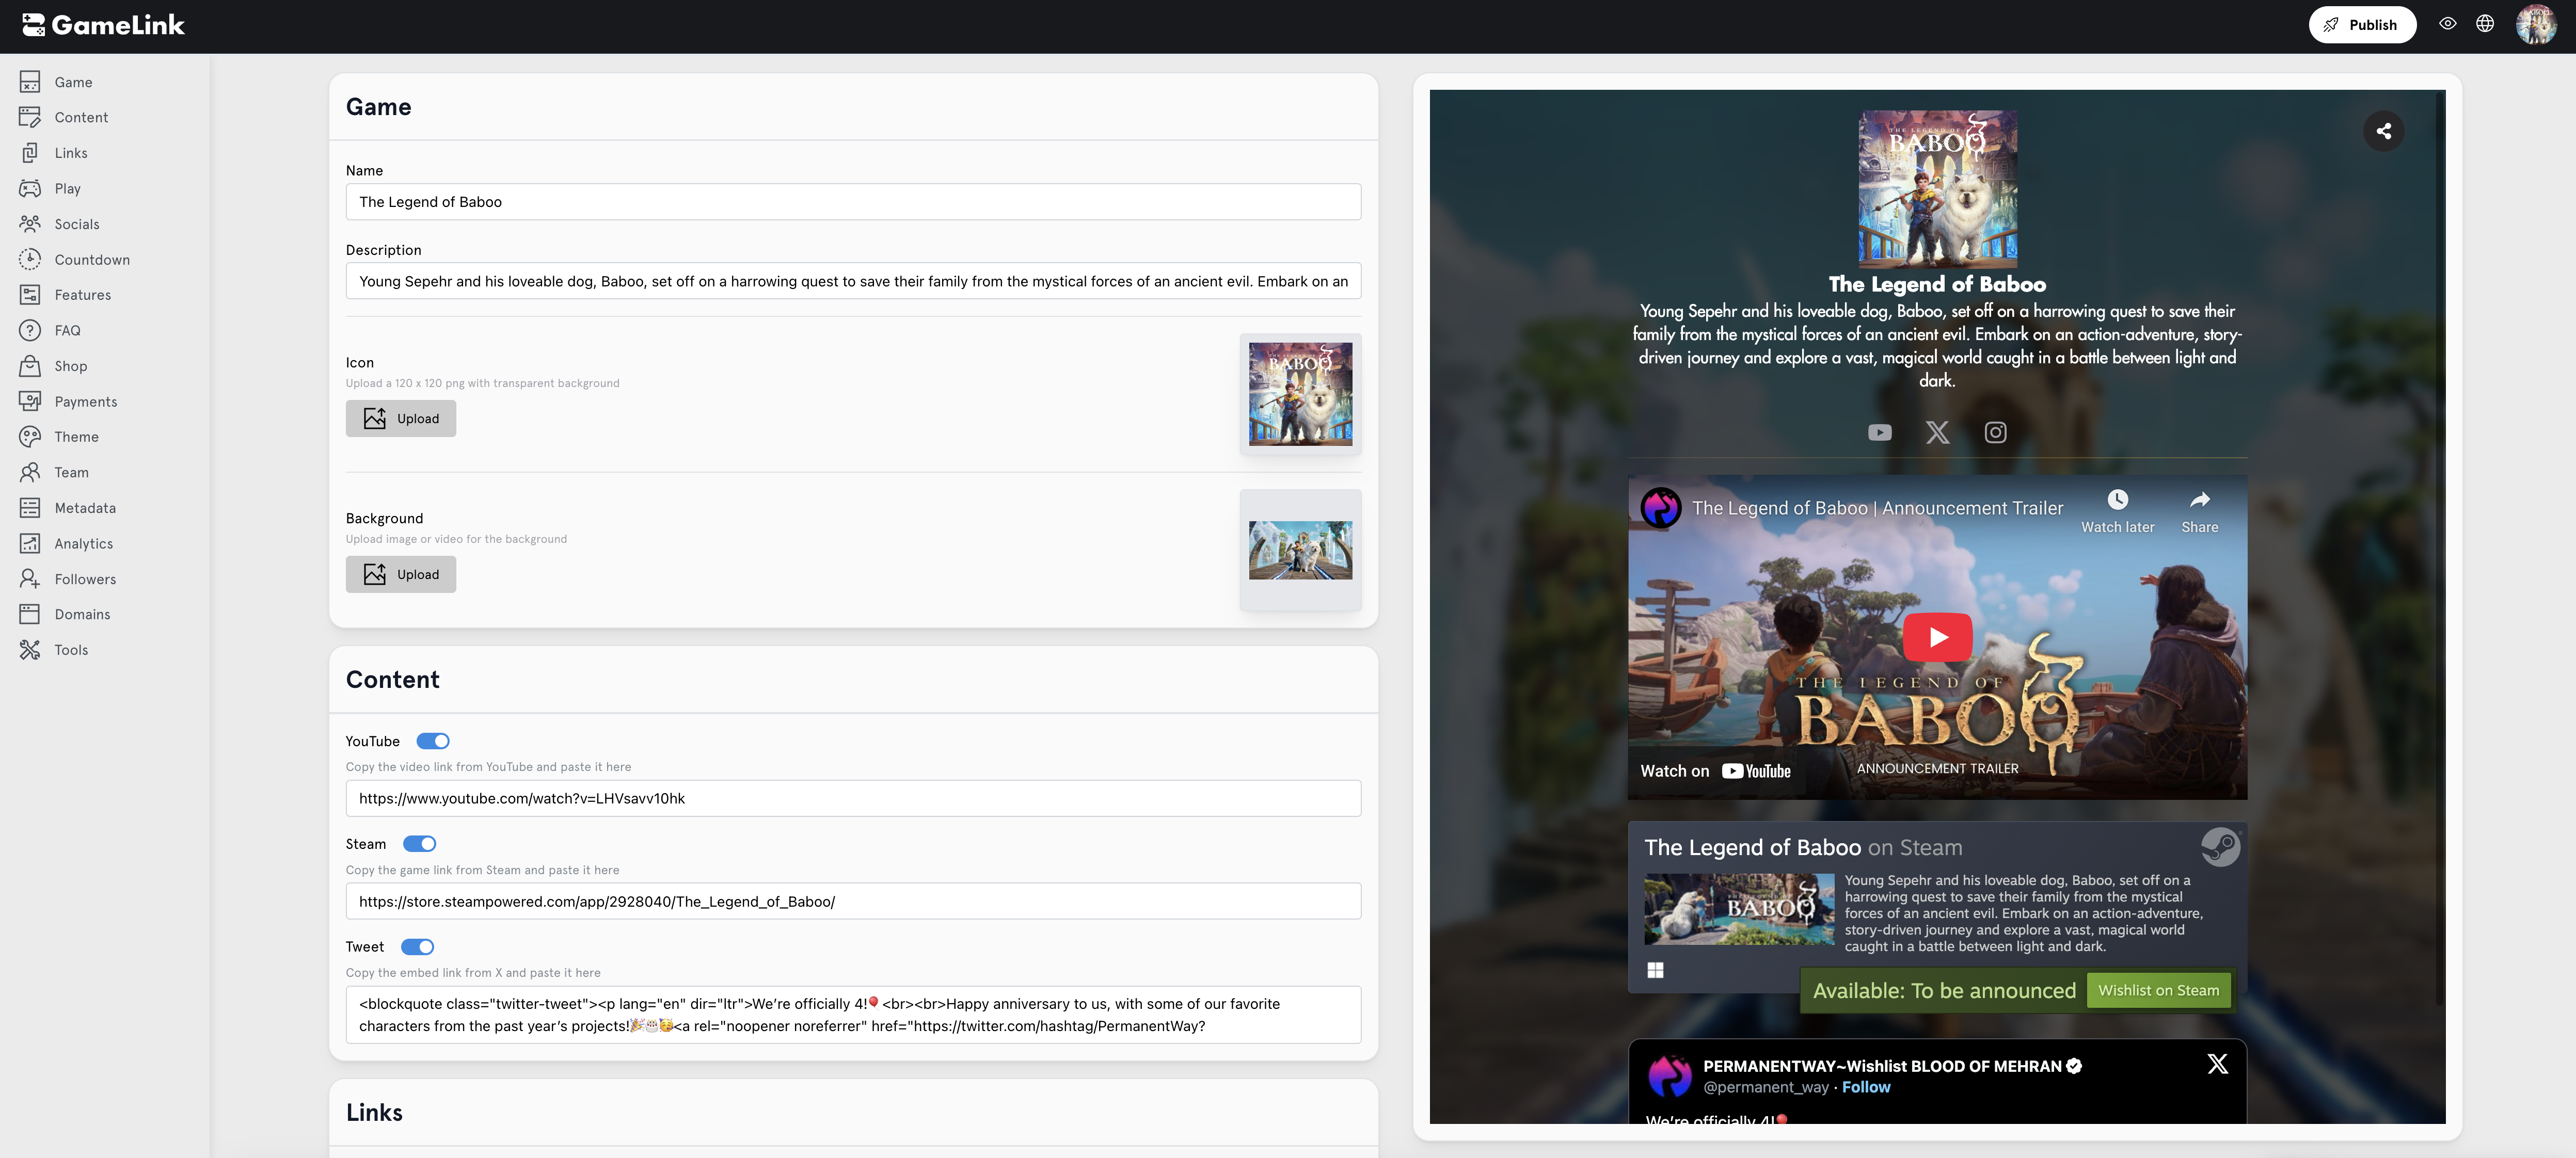Image resolution: width=2576 pixels, height=1158 pixels.
Task: Open the Countdown clock icon
Action: pos(30,259)
